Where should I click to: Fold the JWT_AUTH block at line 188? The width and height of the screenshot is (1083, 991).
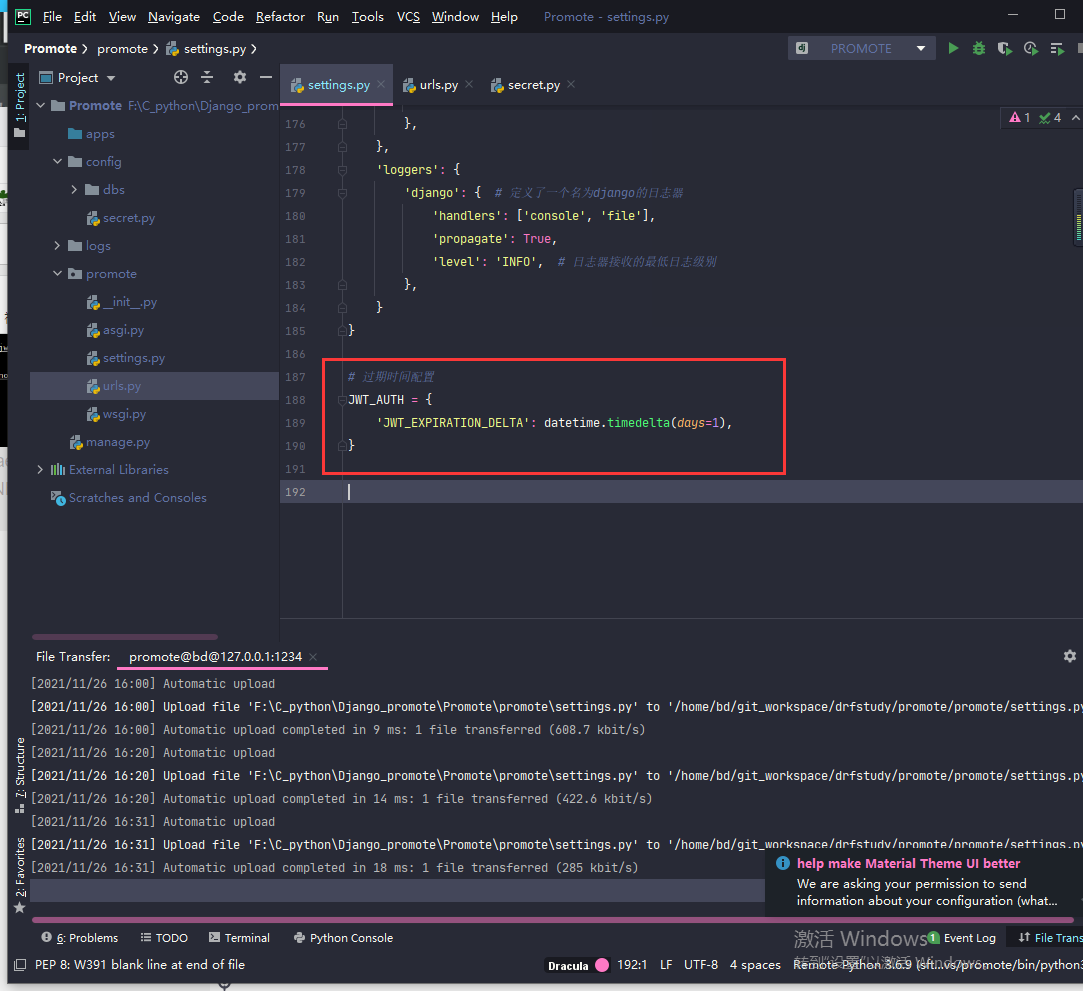343,400
